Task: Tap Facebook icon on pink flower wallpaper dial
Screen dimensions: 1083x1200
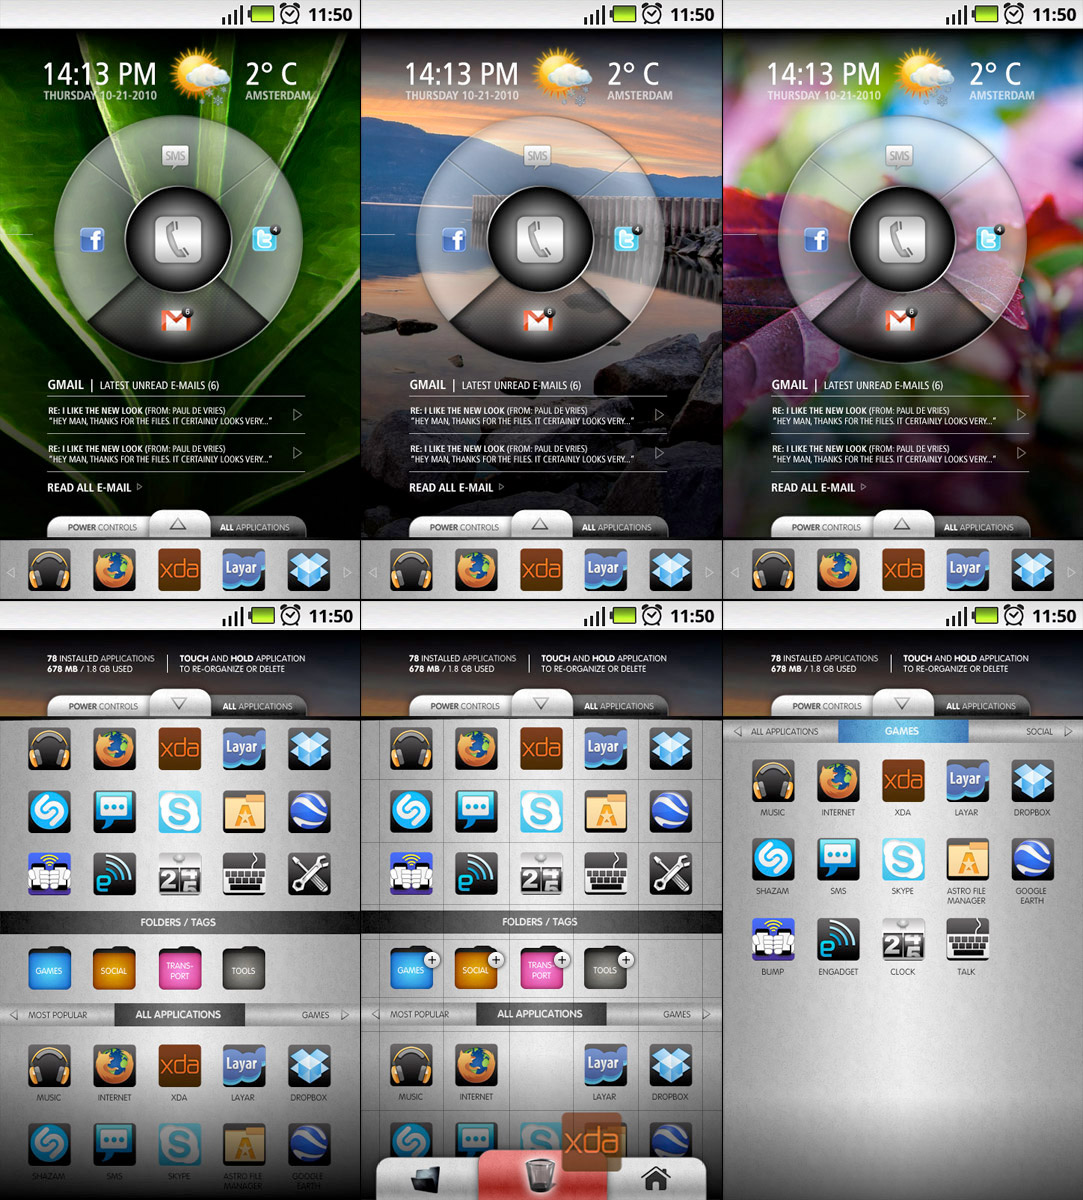Action: (817, 240)
